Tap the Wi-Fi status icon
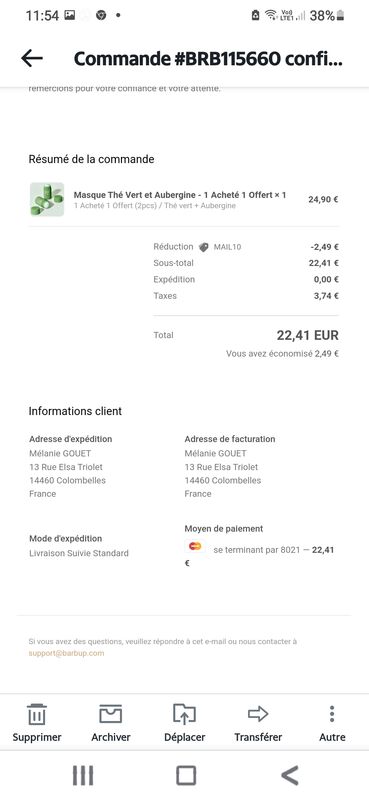The height and width of the screenshot is (800, 369). pyautogui.click(x=270, y=15)
